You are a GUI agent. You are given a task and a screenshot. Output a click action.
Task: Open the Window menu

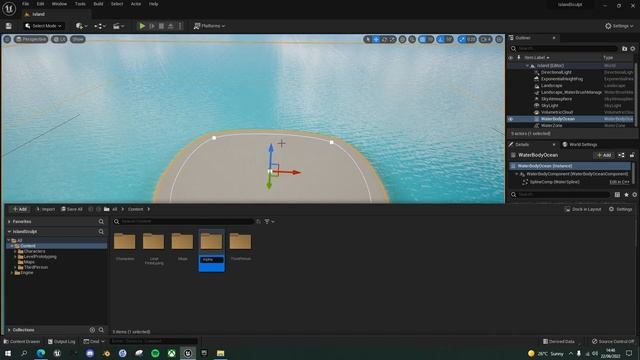click(x=59, y=4)
